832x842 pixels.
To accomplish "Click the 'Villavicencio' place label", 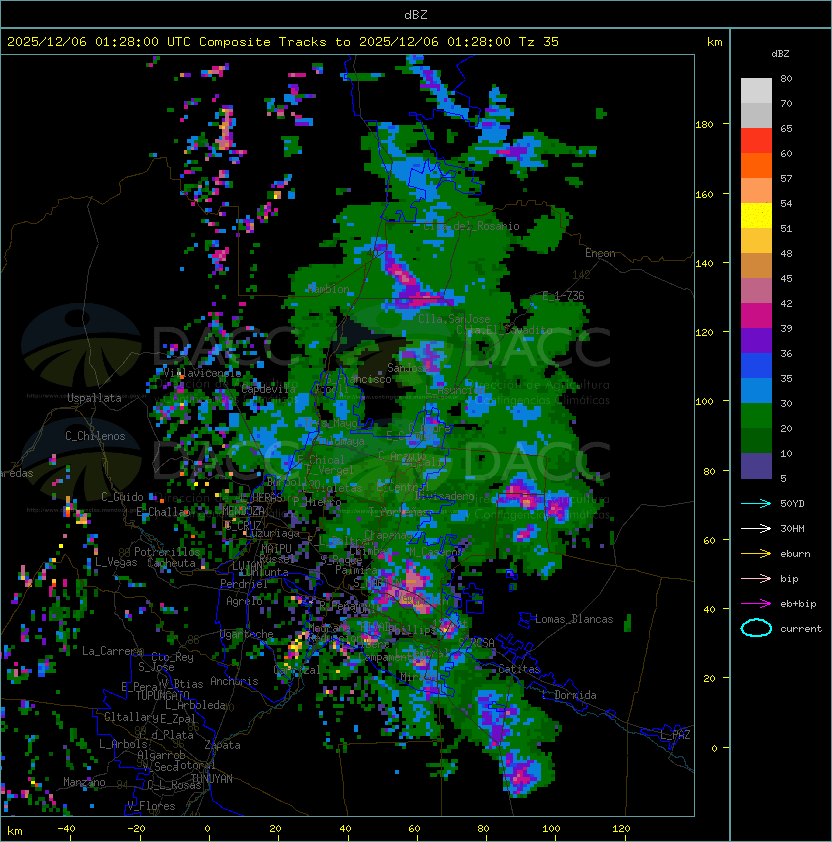I will 202,373.
